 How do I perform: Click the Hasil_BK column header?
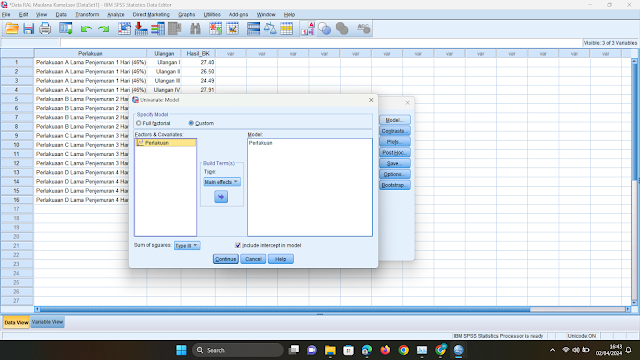click(x=198, y=53)
